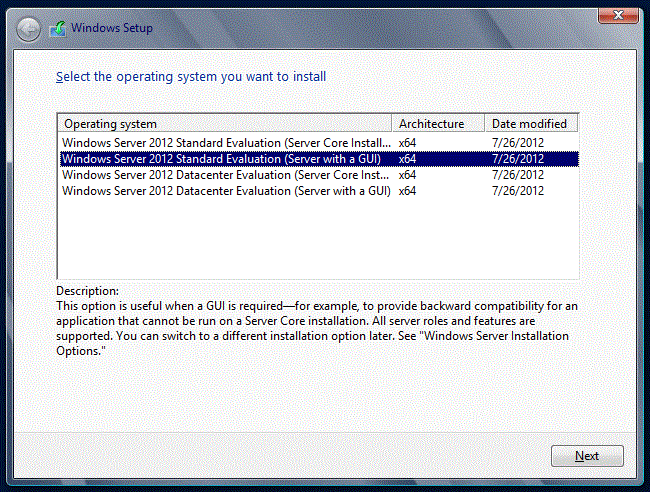
Task: Click 7/26/2012 in highlighted Standard GUI row
Action: coord(518,159)
